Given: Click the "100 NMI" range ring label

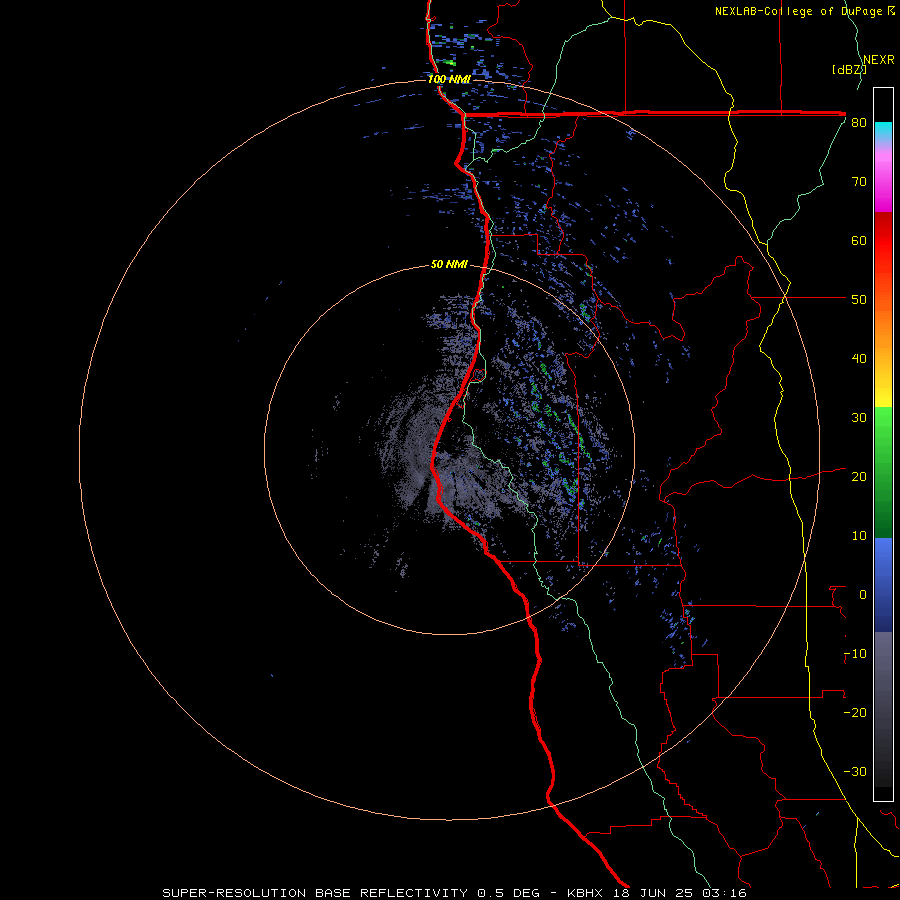Looking at the screenshot, I should [x=449, y=79].
